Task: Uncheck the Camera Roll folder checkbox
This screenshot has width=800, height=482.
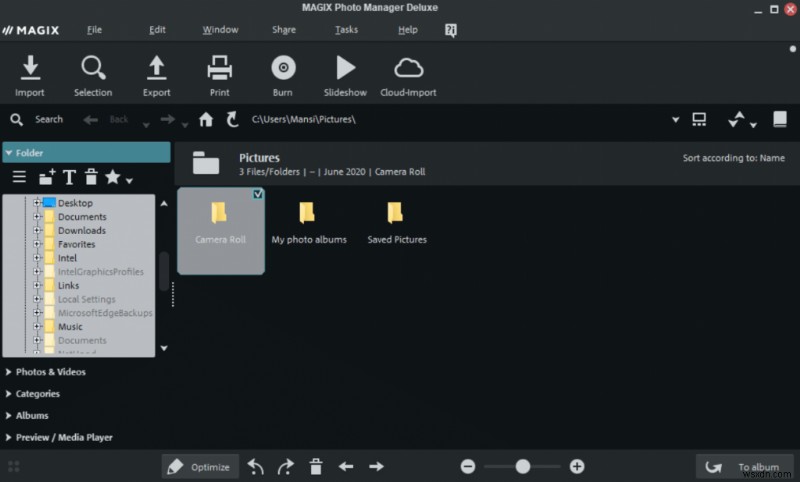Action: [258, 194]
